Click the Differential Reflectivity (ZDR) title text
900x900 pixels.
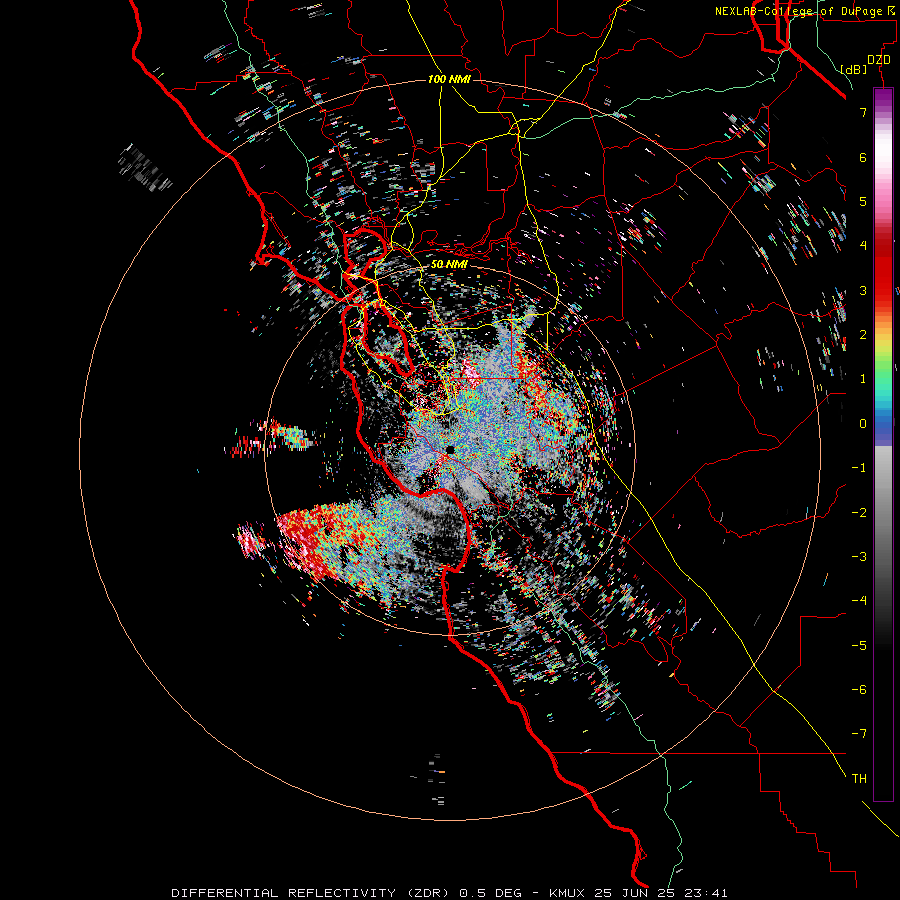click(x=313, y=893)
